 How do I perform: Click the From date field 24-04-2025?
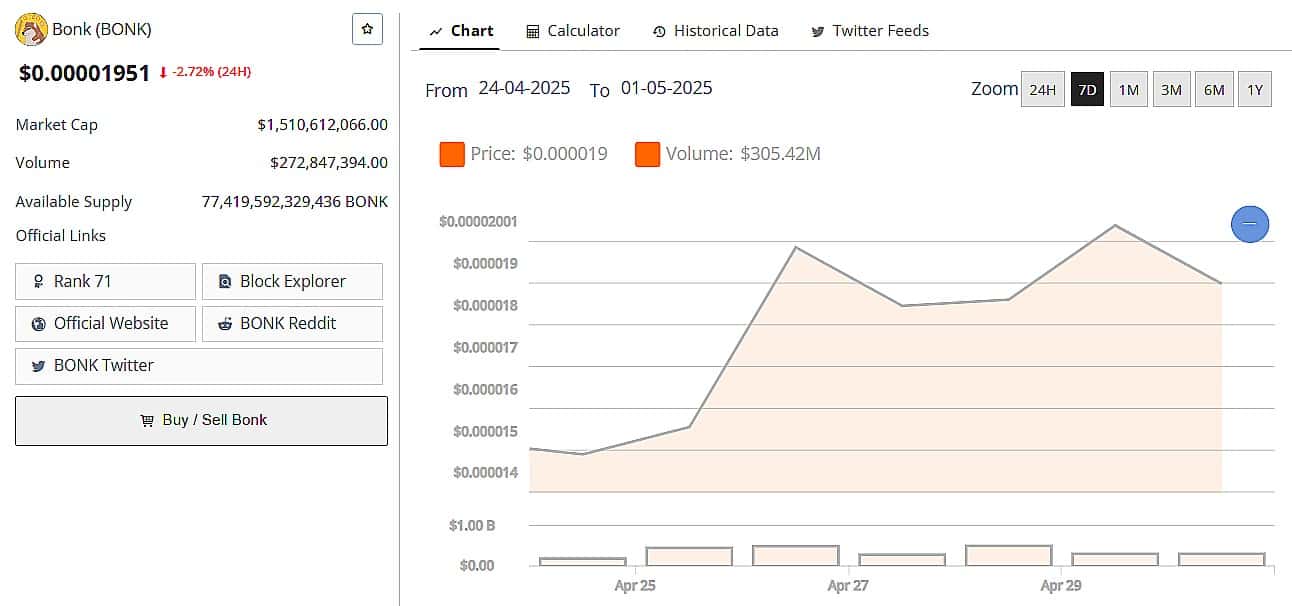point(524,88)
